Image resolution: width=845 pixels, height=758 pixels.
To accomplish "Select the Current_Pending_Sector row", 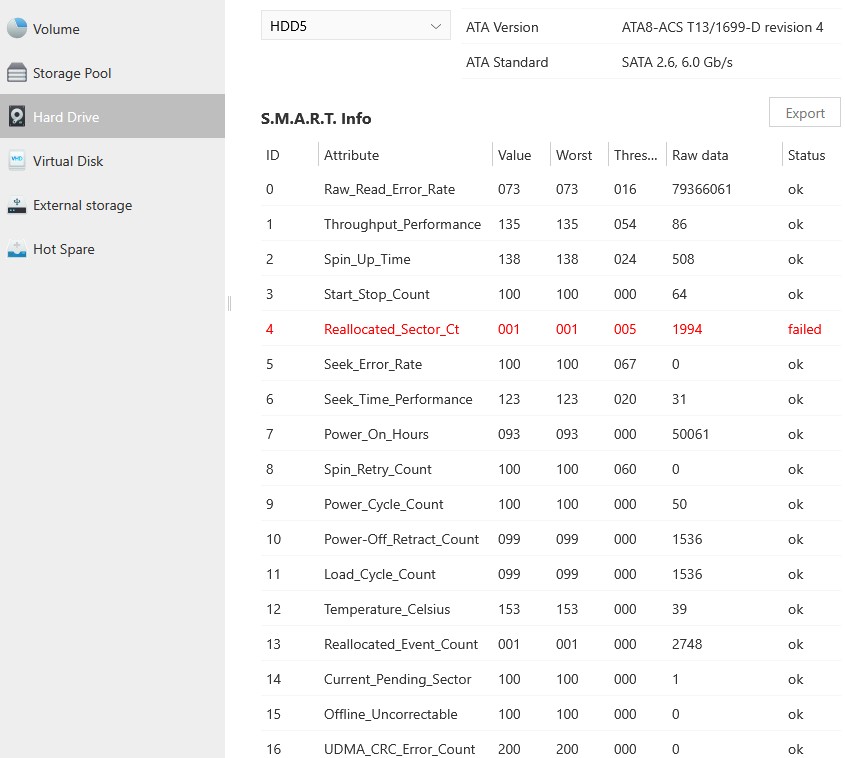I will [551, 679].
